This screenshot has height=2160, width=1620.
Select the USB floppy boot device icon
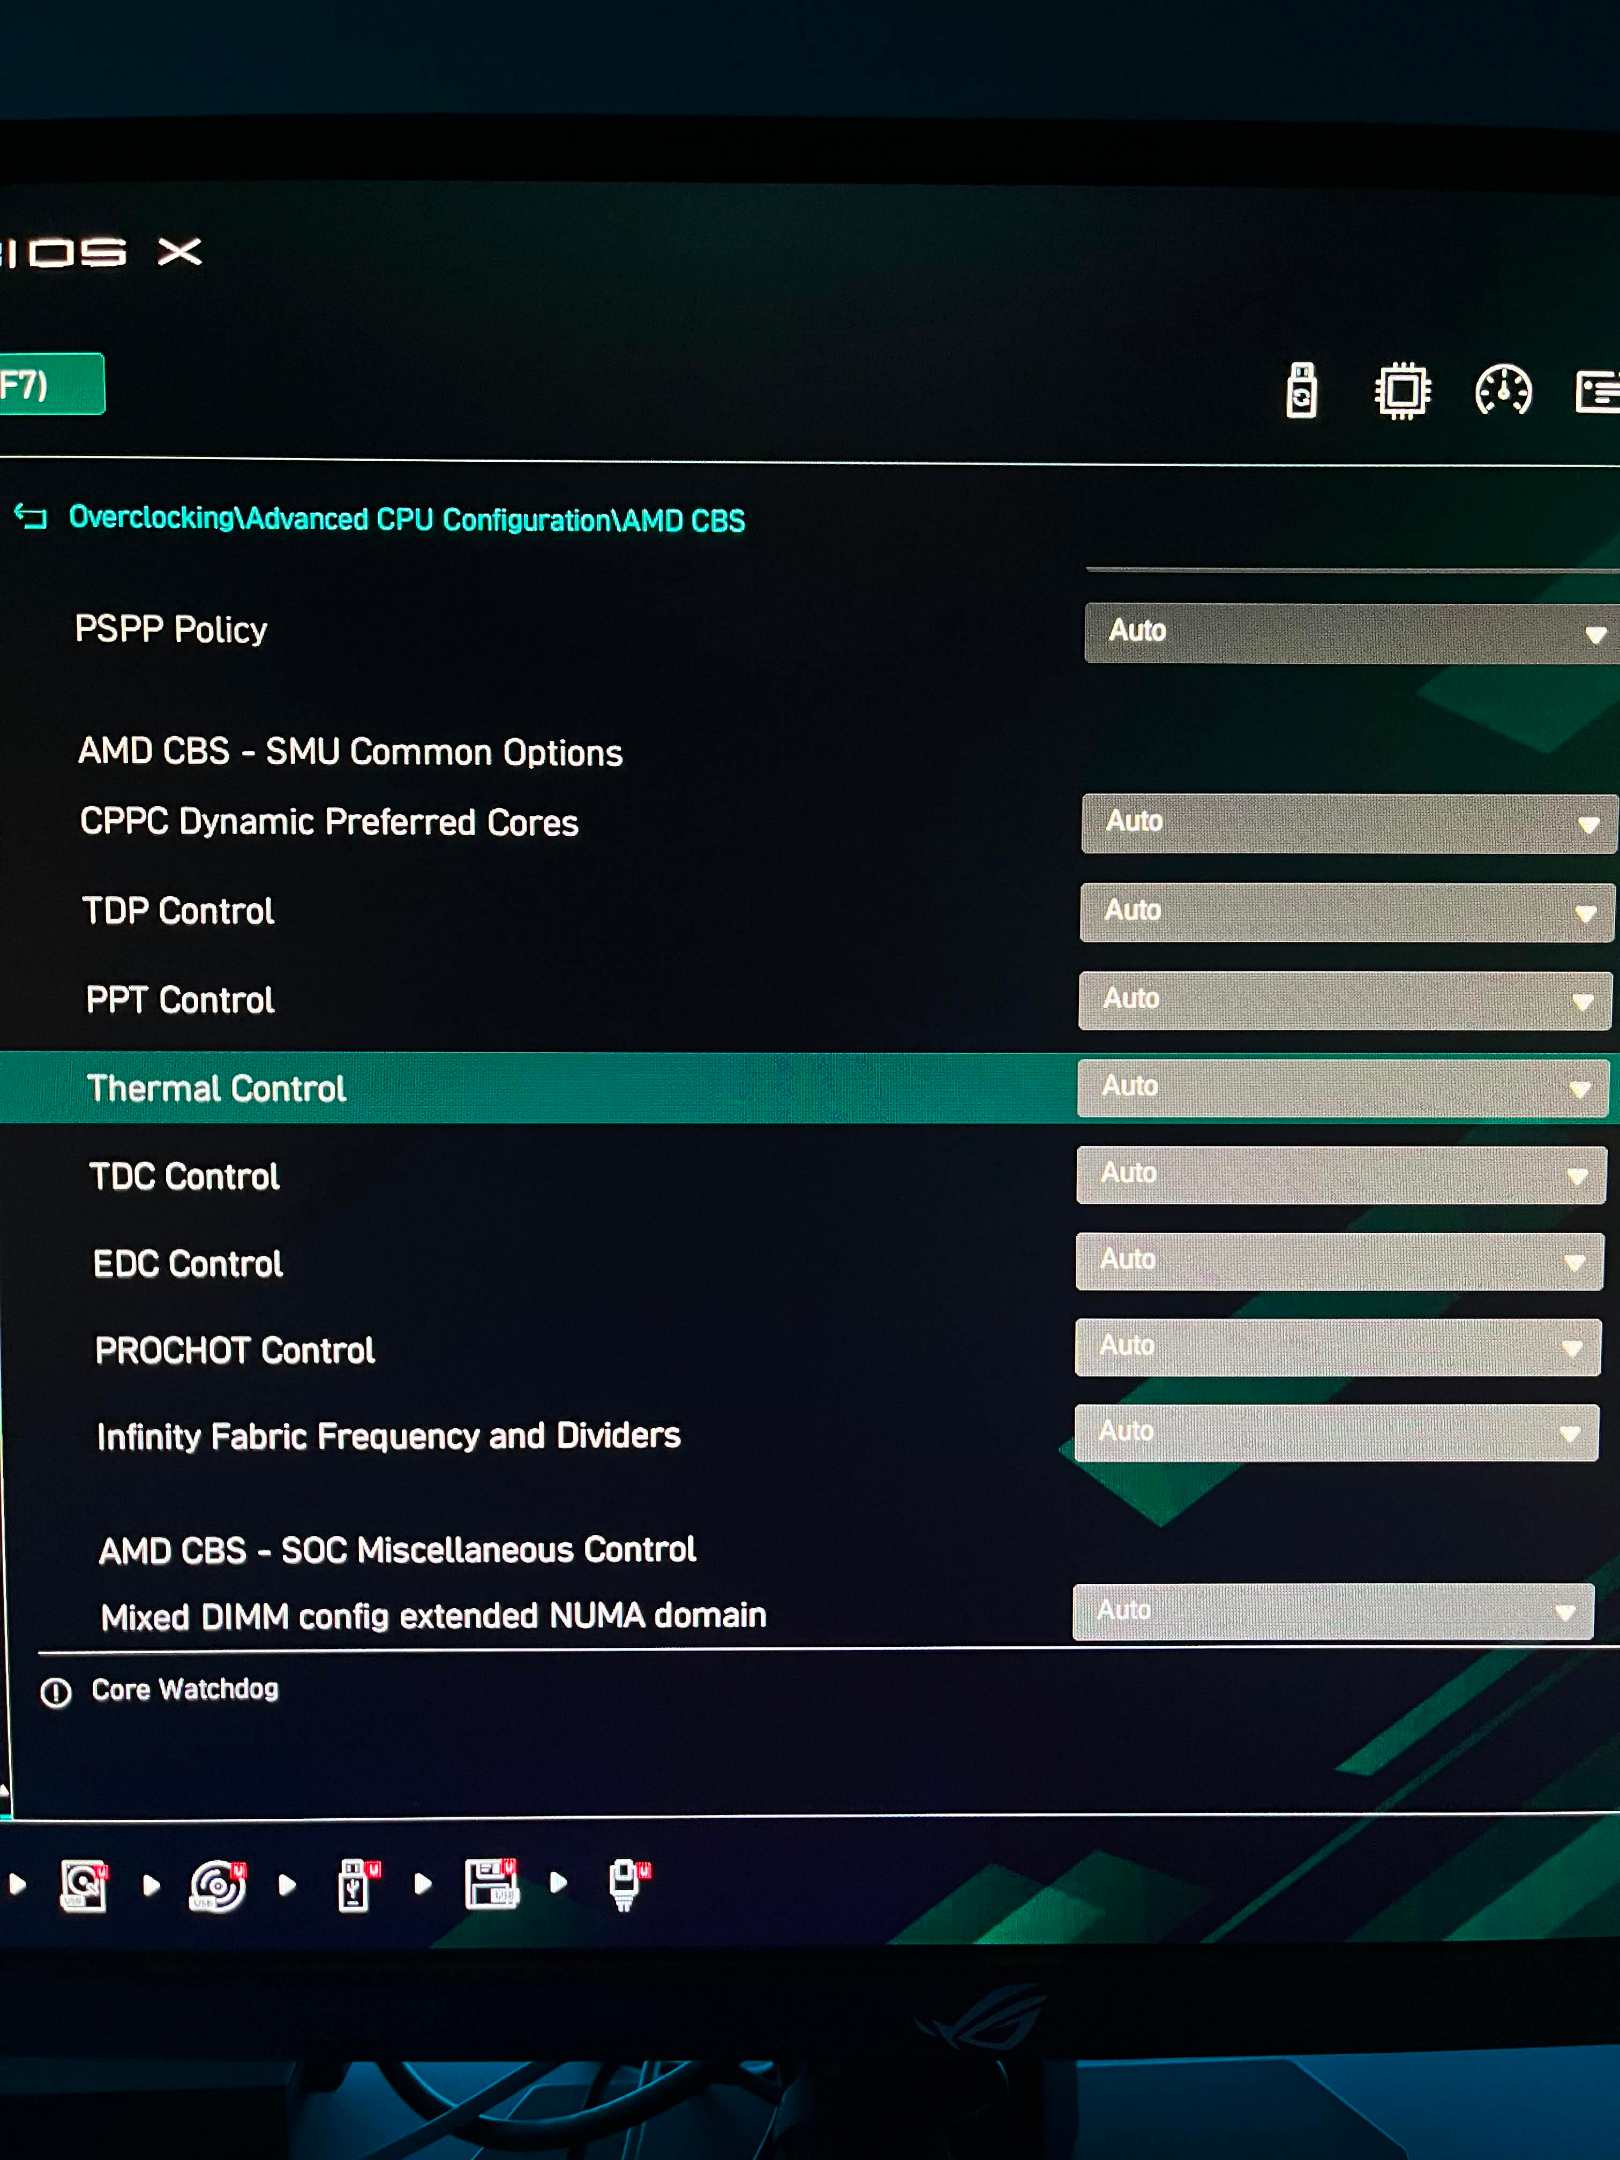pyautogui.click(x=492, y=1884)
